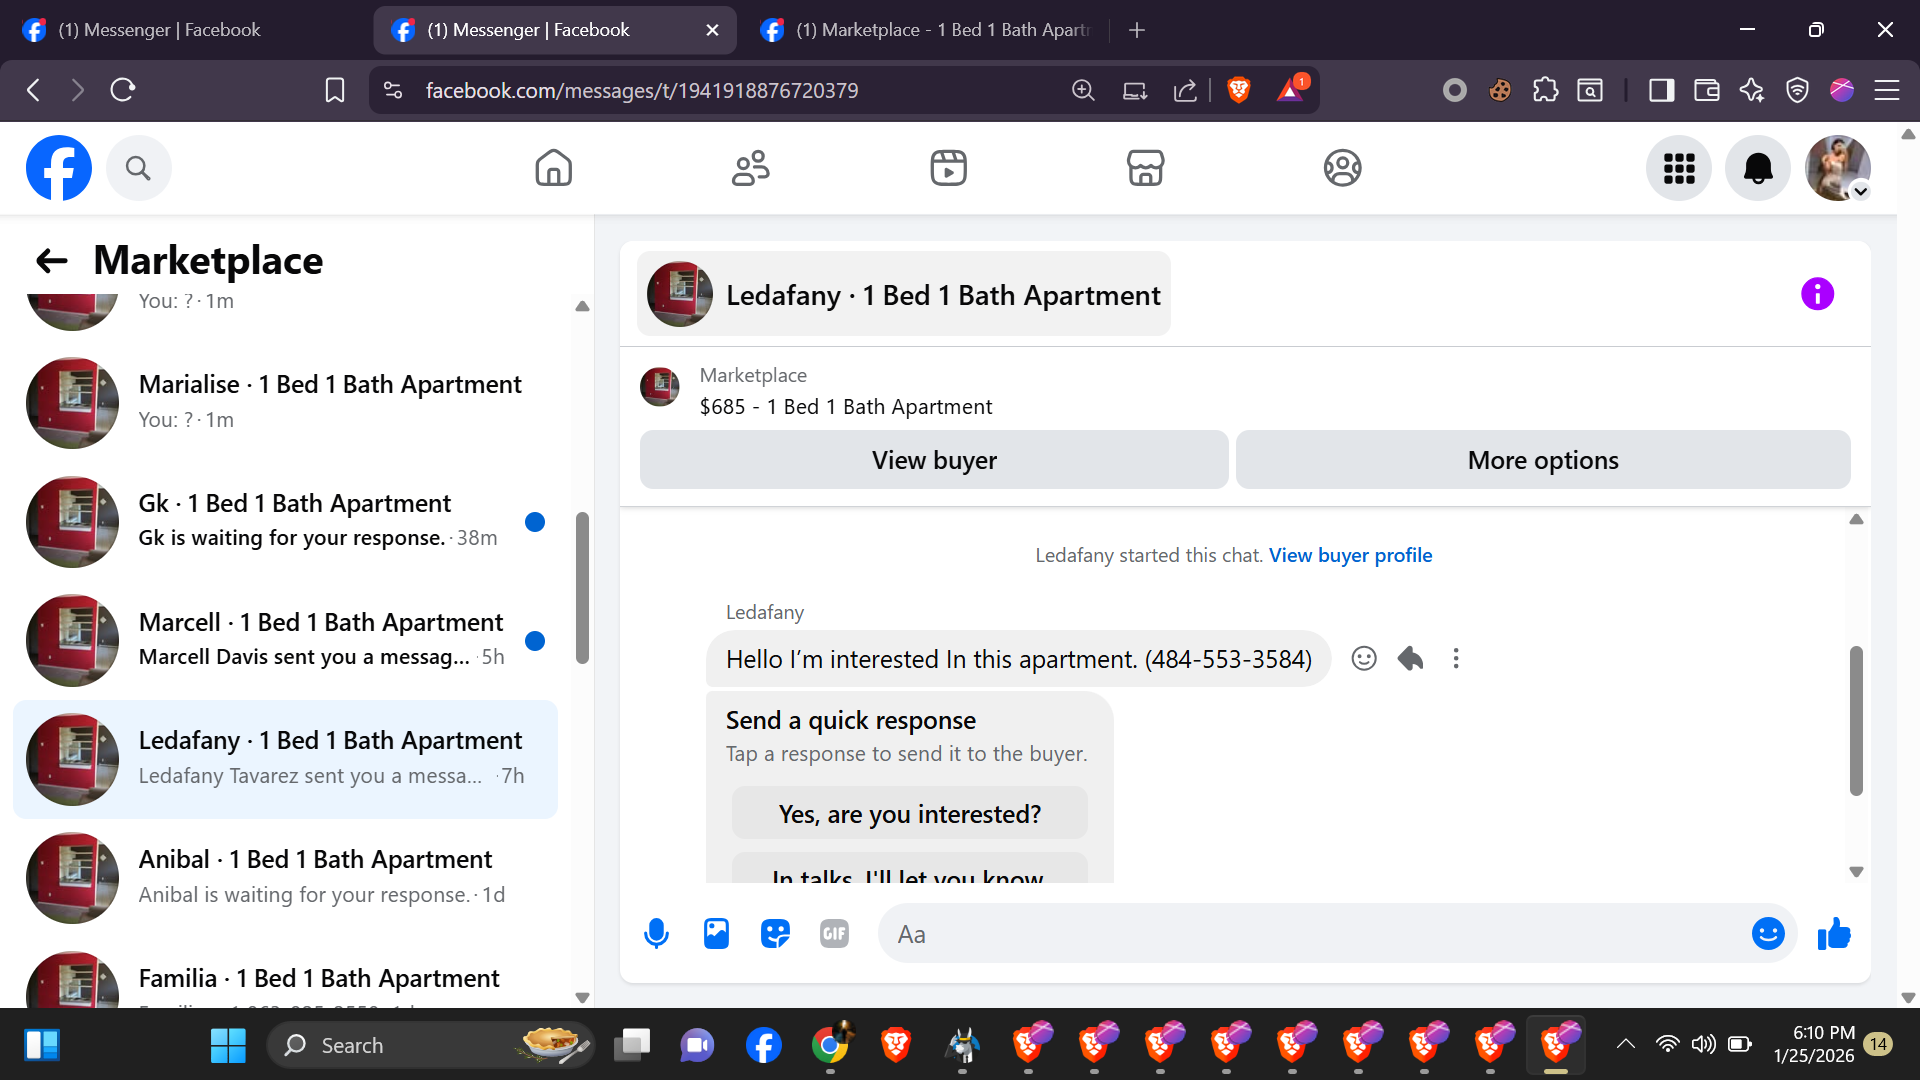Open the Groups icon in top navigation
This screenshot has width=1920, height=1080.
click(x=1342, y=168)
